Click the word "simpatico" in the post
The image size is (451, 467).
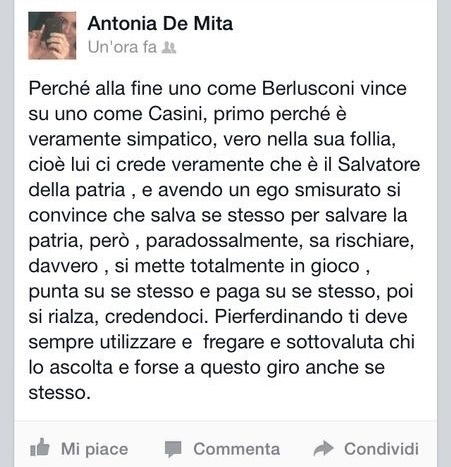coord(170,140)
